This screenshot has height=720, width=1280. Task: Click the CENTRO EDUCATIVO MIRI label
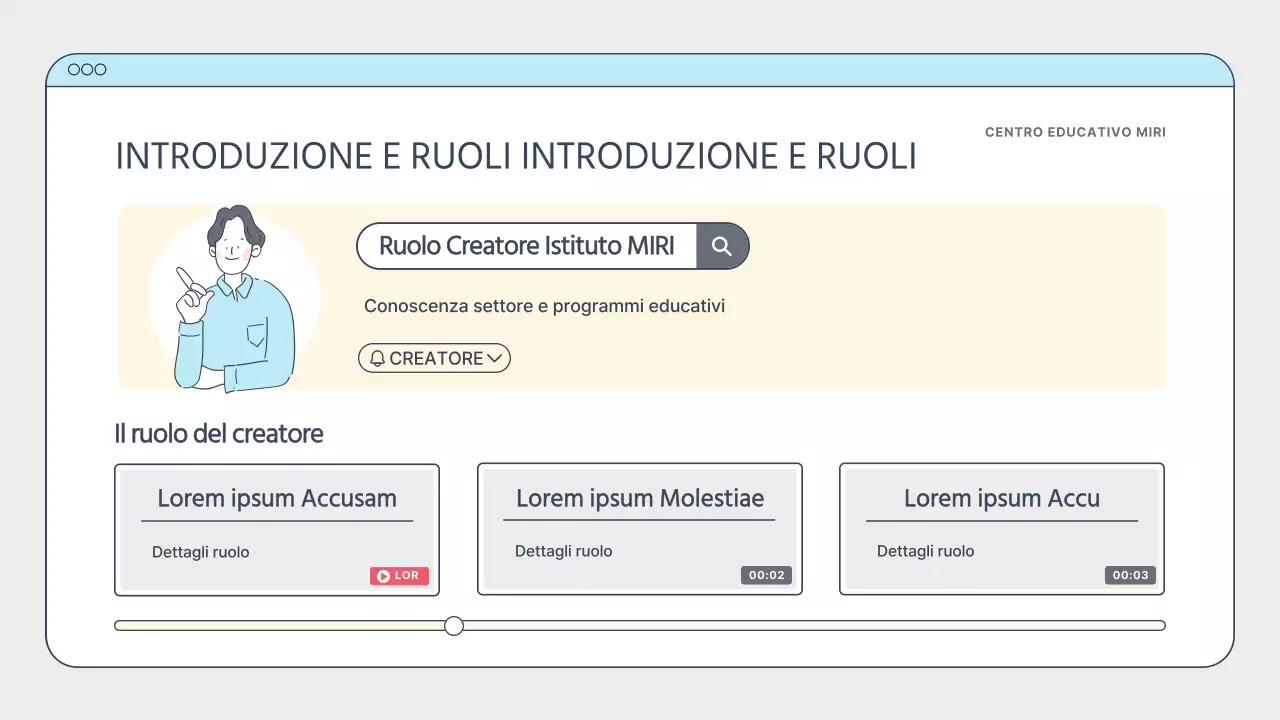pos(1075,131)
